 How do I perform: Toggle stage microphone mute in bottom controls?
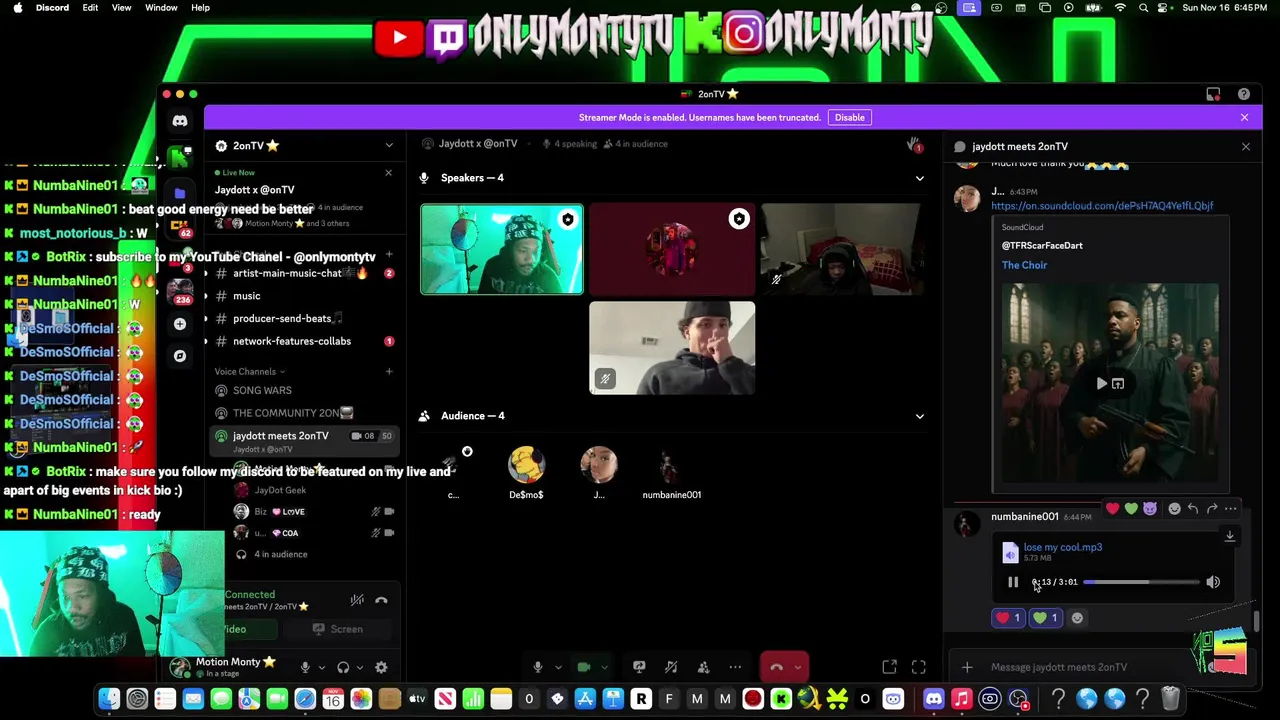[537, 667]
